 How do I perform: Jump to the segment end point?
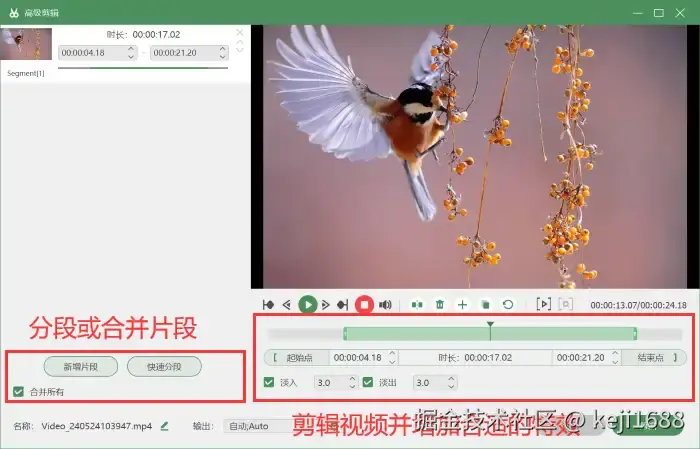[342, 305]
